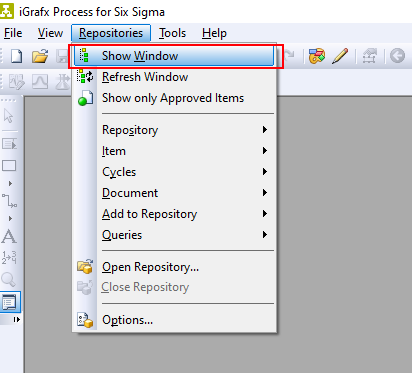Image resolution: width=412 pixels, height=373 pixels.
Task: Expand the Cycles submenu arrow
Action: pyautogui.click(x=265, y=172)
